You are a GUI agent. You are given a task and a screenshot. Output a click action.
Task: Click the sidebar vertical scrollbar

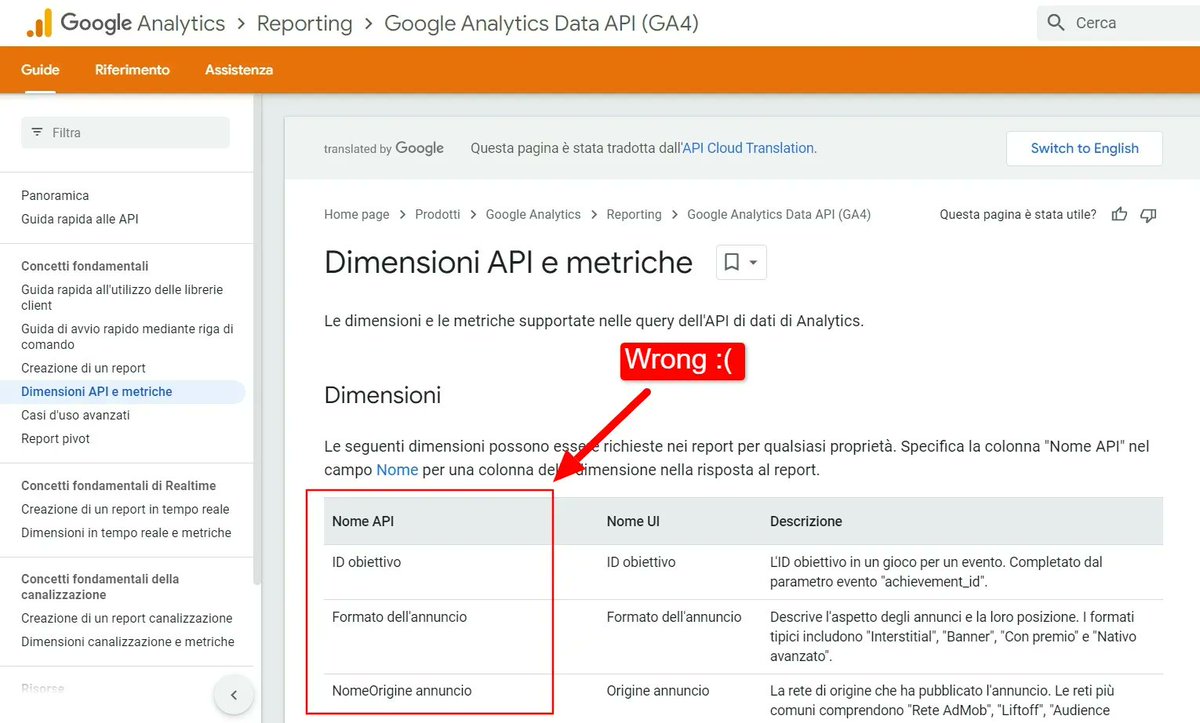pos(258,340)
